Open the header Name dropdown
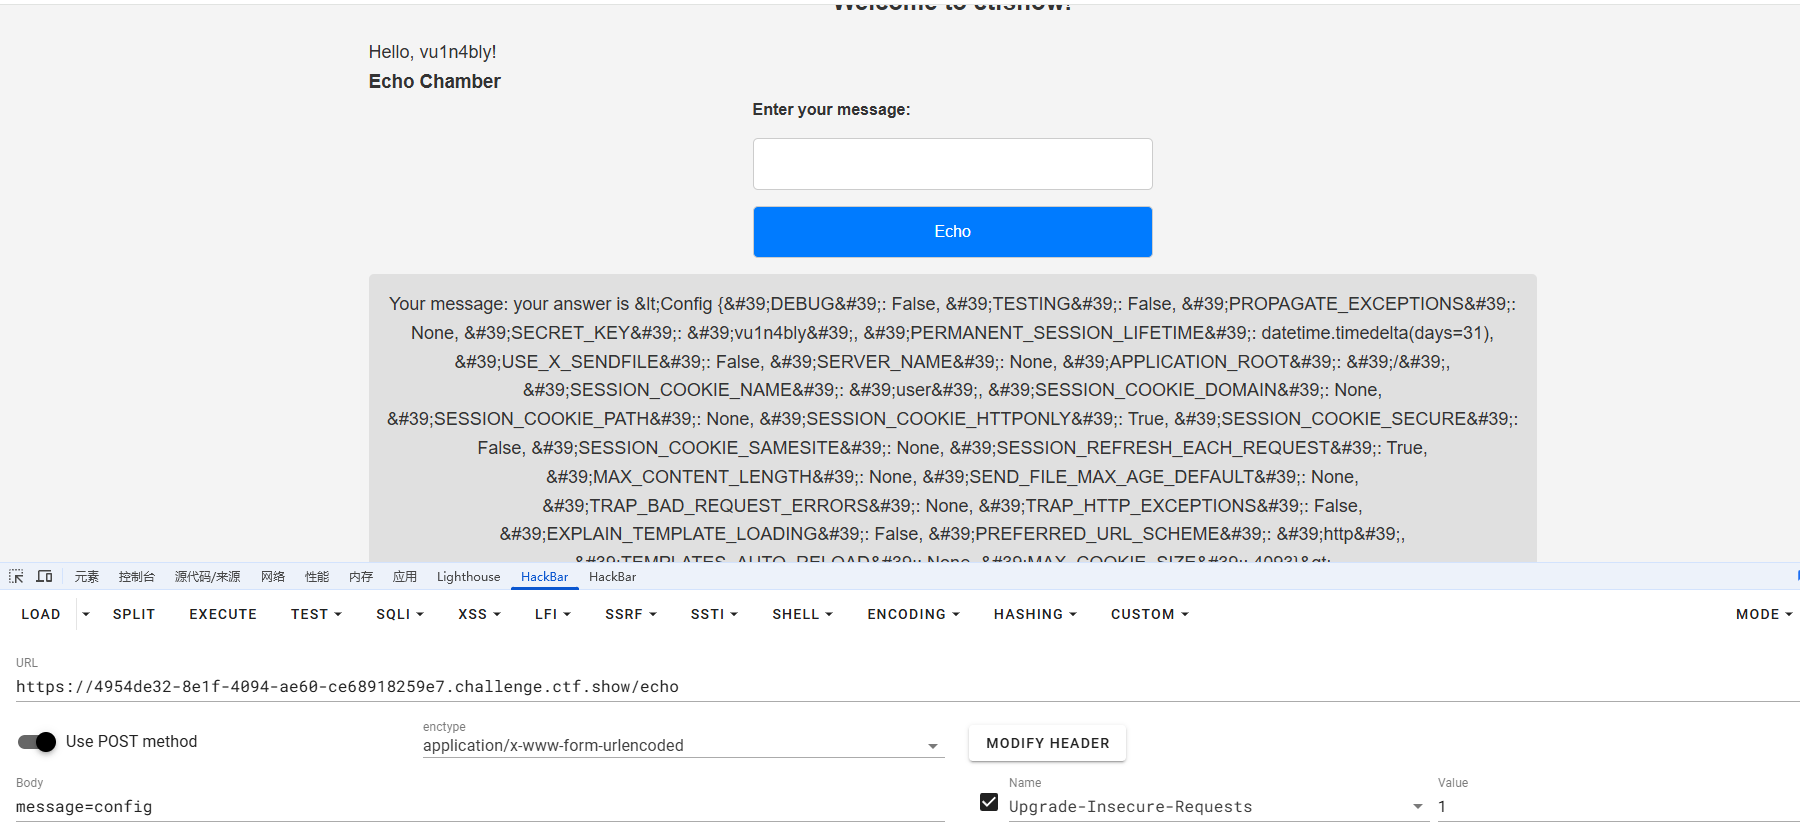1800x832 pixels. pos(1417,807)
